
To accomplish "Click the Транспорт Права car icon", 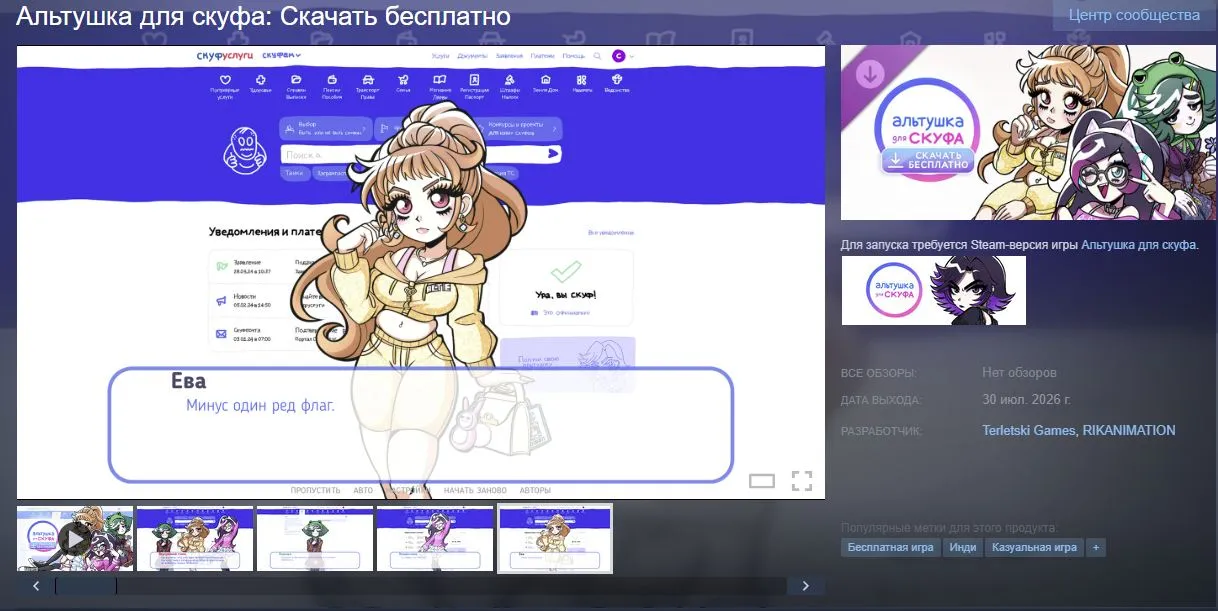I will click(x=368, y=79).
